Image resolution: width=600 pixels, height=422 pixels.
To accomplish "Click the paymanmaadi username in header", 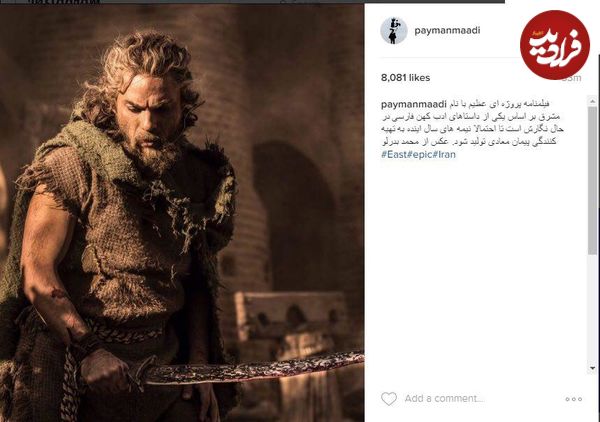I will [x=447, y=31].
